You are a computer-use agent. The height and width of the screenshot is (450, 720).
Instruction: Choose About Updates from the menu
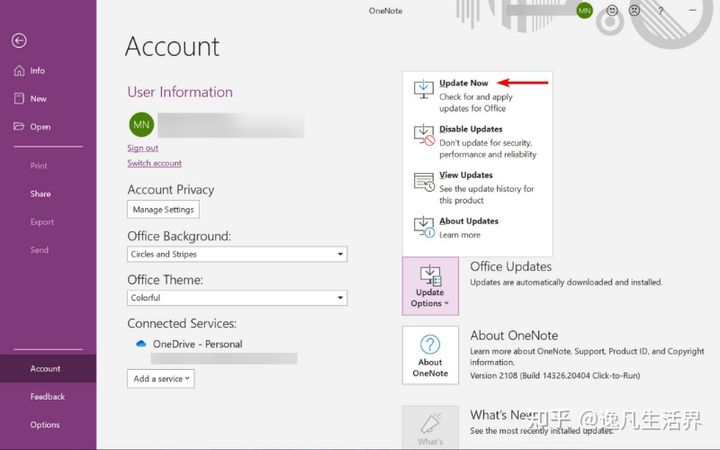(x=478, y=227)
